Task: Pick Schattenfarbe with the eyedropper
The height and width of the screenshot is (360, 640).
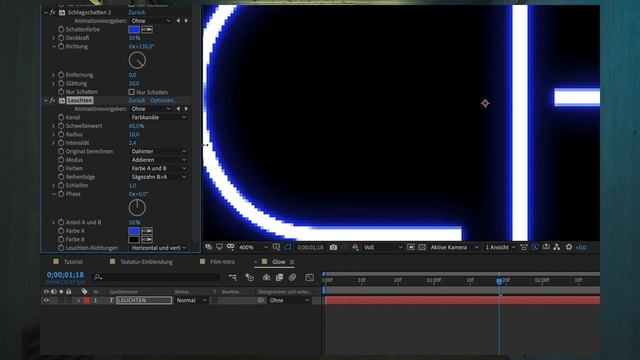Action: (147, 29)
